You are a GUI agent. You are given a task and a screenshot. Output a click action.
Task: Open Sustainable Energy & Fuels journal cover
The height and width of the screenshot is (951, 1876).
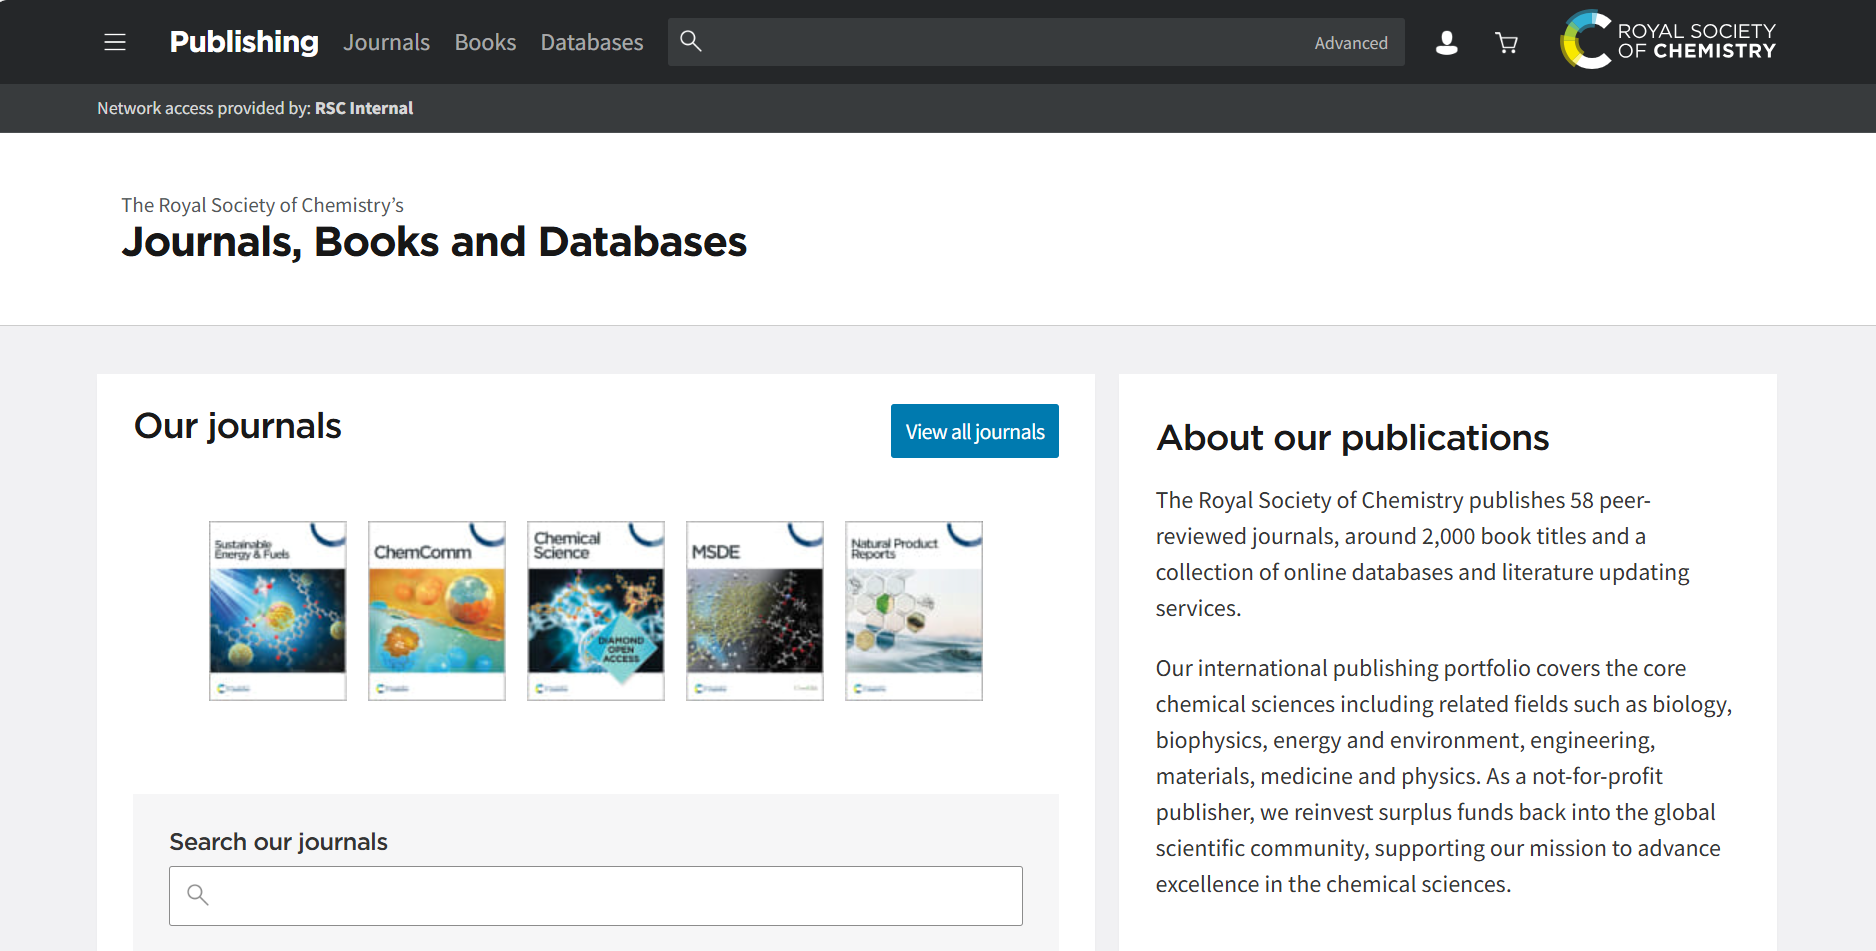pos(278,610)
